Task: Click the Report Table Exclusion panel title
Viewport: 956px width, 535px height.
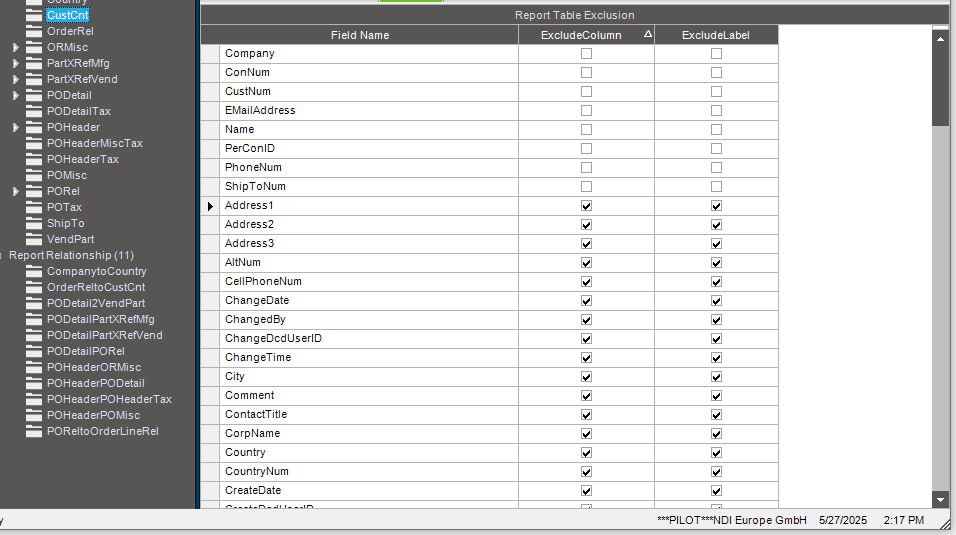Action: click(574, 15)
